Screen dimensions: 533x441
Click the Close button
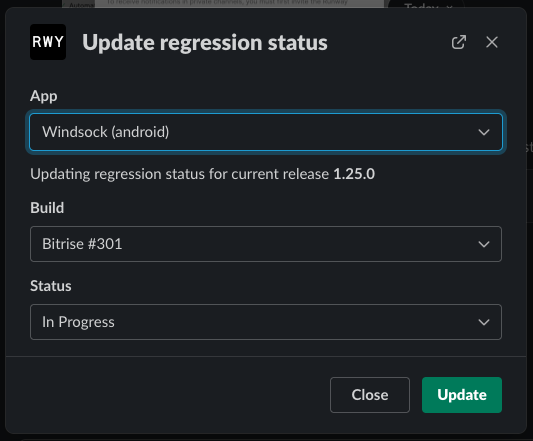(x=370, y=395)
